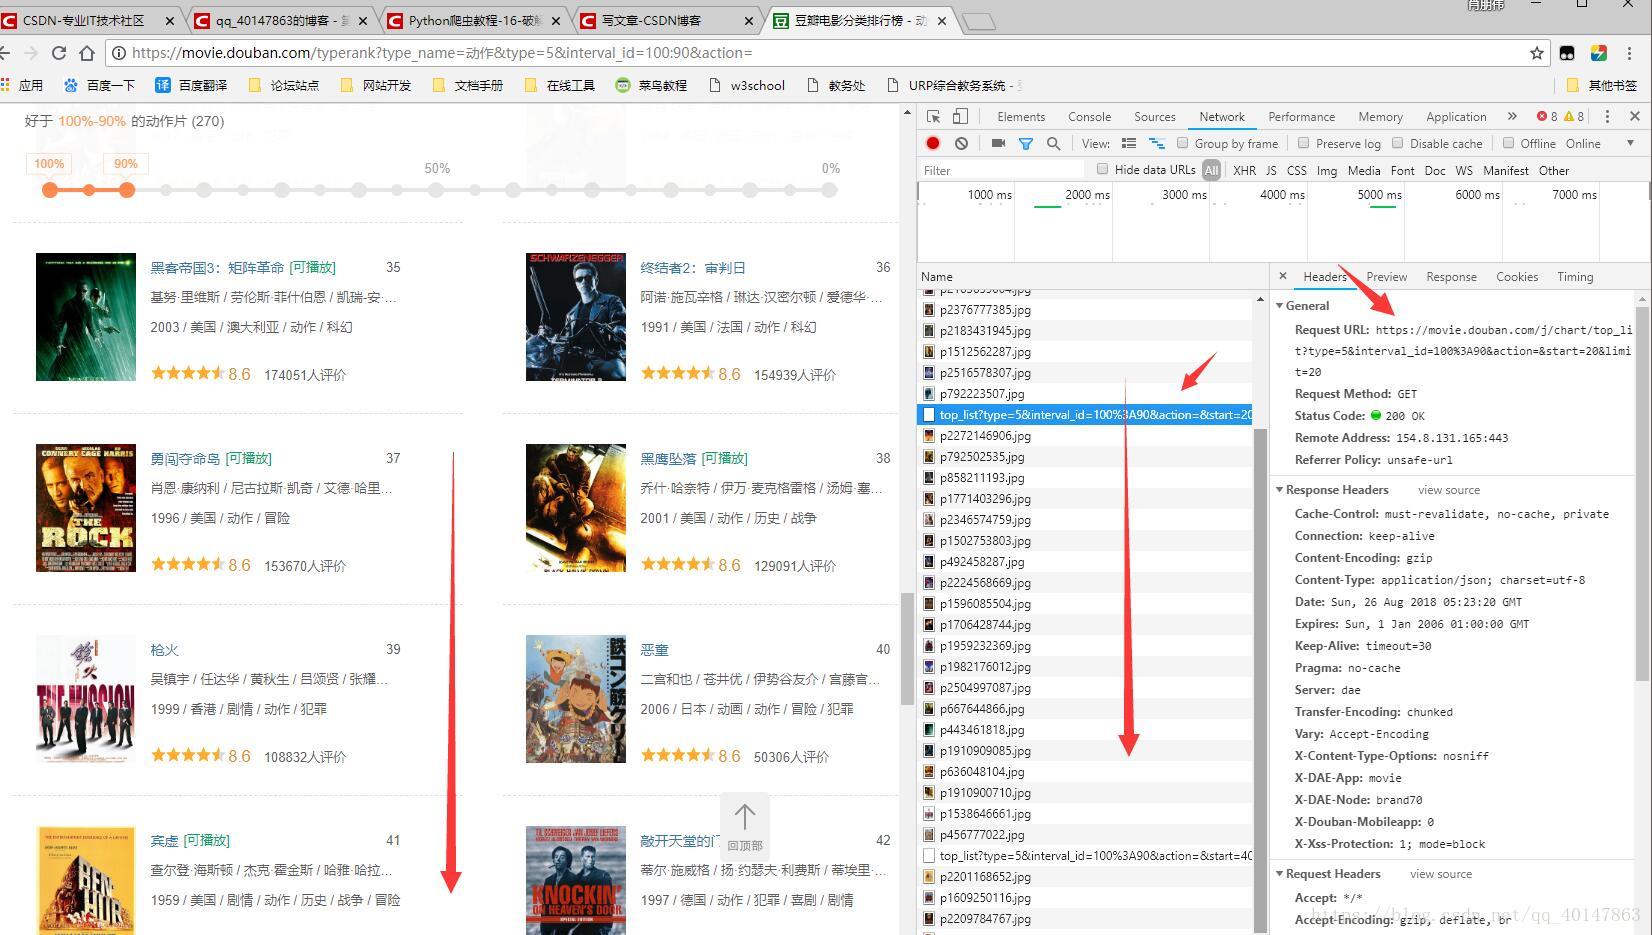This screenshot has width=1652, height=935.
Task: Click view source beside Response Headers
Action: coord(1448,489)
